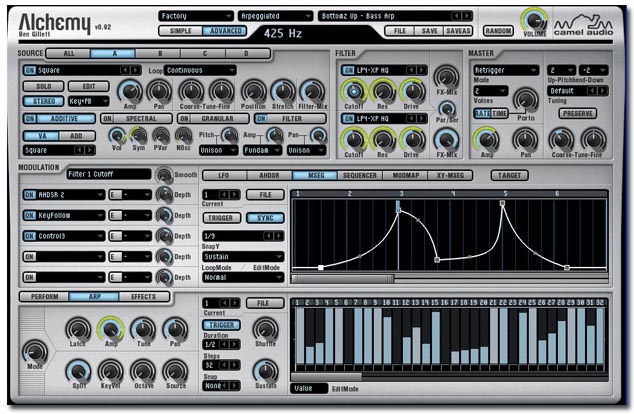
Task: Turn the arp Split knob
Action: [78, 371]
